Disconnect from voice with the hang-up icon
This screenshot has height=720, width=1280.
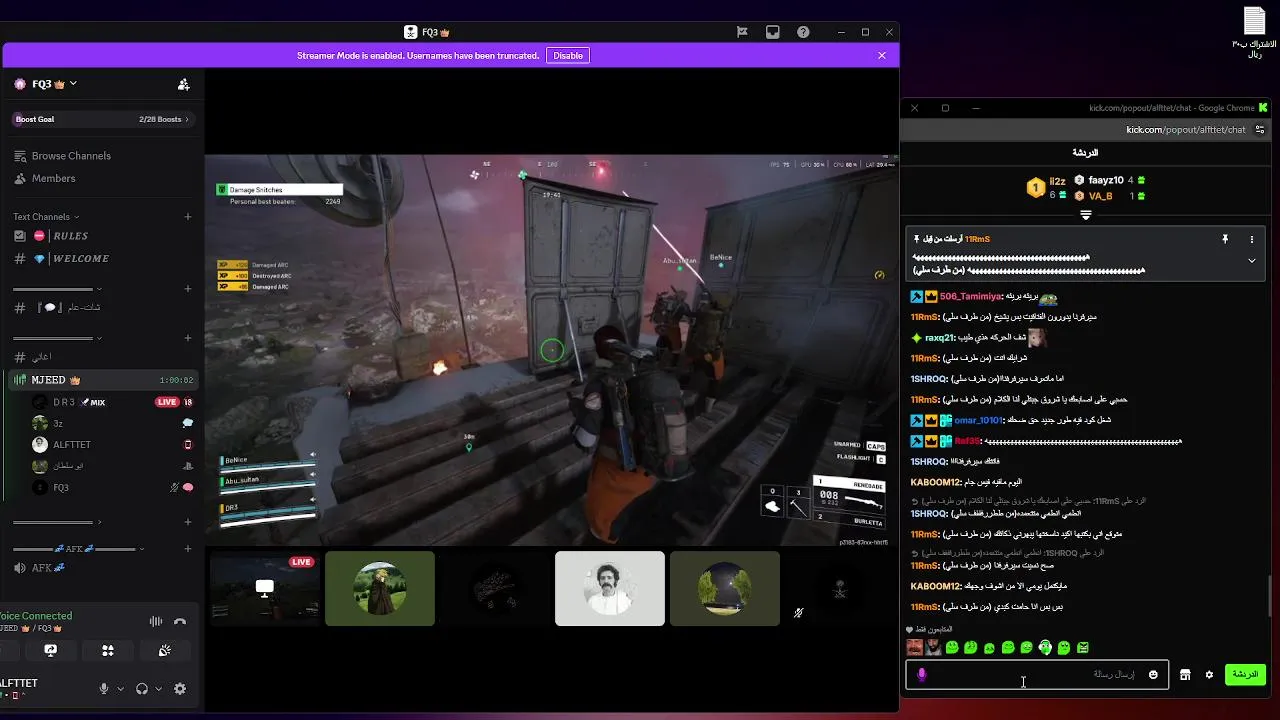180,621
